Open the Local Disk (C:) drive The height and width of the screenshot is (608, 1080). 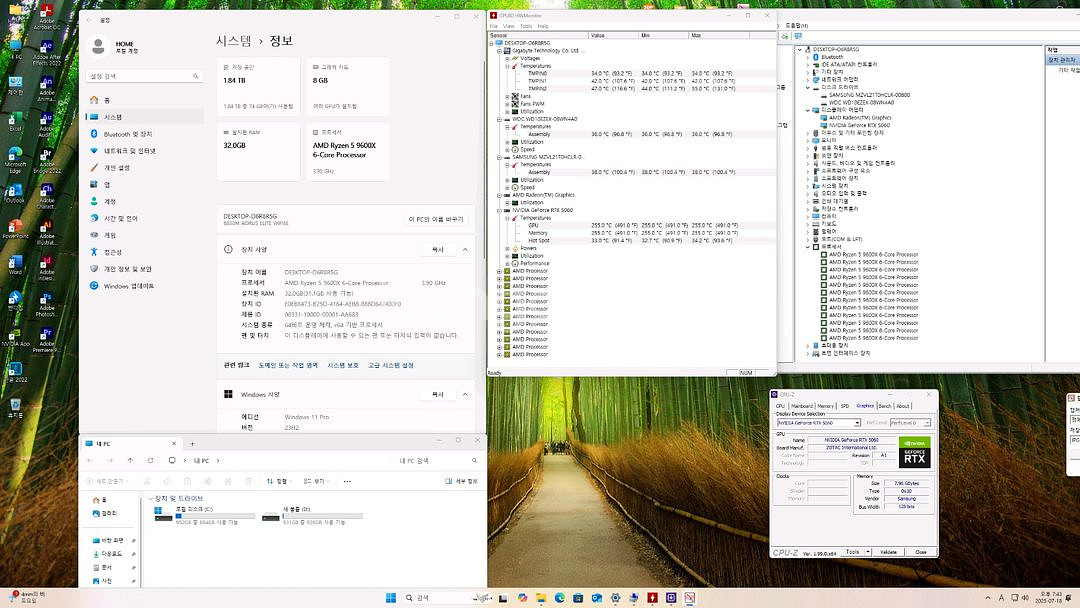click(x=205, y=515)
